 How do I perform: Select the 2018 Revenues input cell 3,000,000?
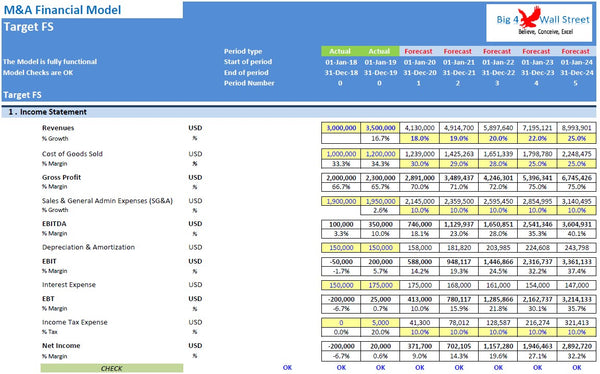[341, 128]
